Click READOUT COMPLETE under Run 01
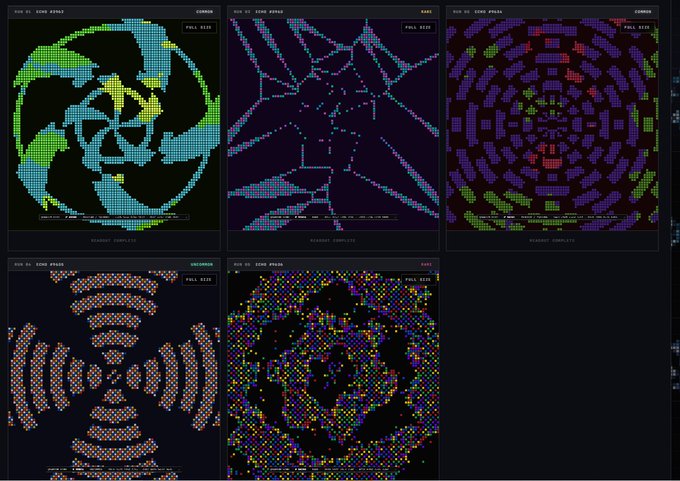The image size is (680, 481). click(114, 240)
